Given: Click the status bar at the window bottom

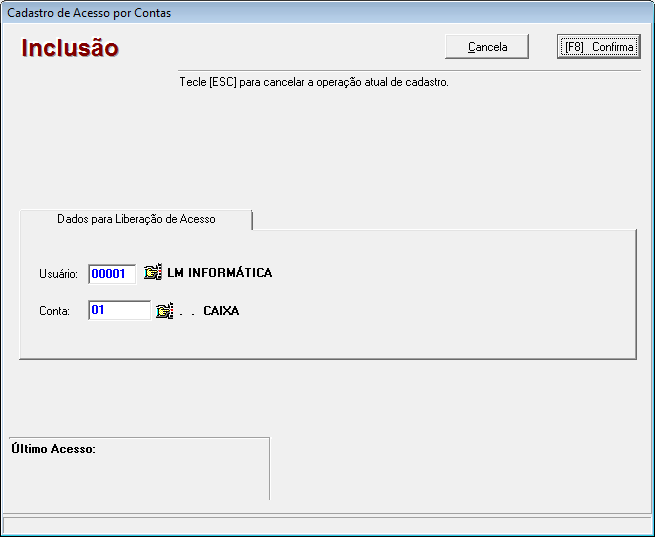Looking at the screenshot, I should point(327,525).
